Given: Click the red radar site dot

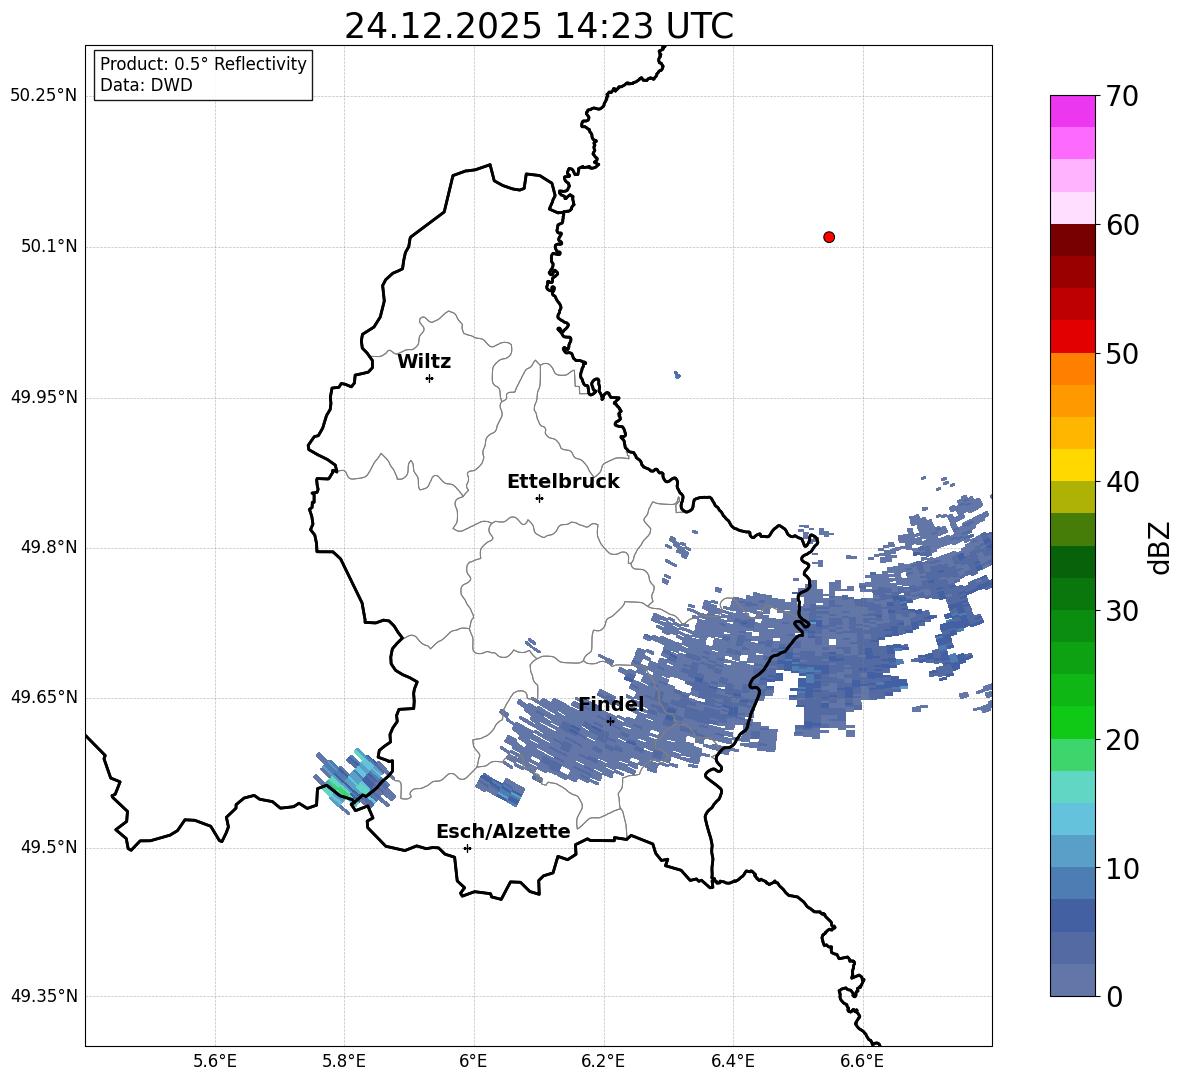Looking at the screenshot, I should click(x=829, y=237).
